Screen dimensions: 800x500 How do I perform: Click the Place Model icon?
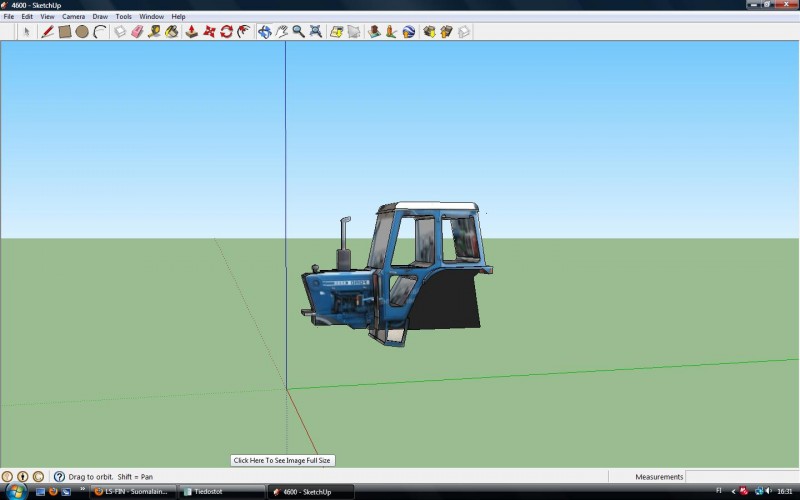point(374,32)
